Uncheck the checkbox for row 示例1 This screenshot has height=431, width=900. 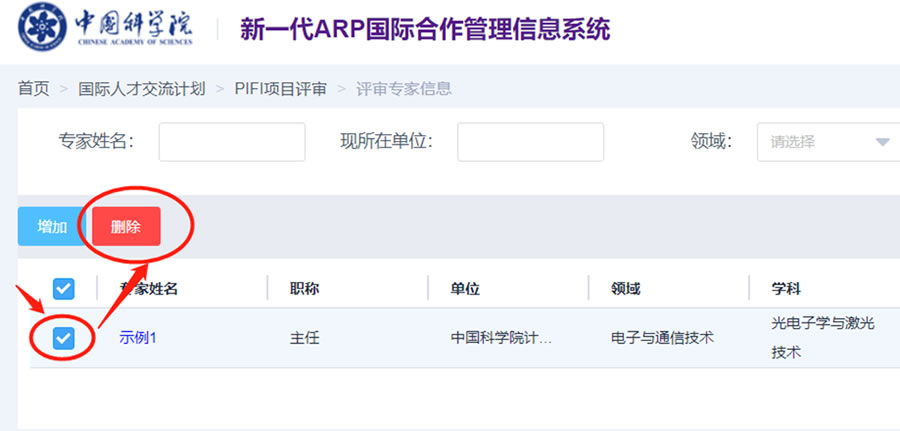point(63,338)
